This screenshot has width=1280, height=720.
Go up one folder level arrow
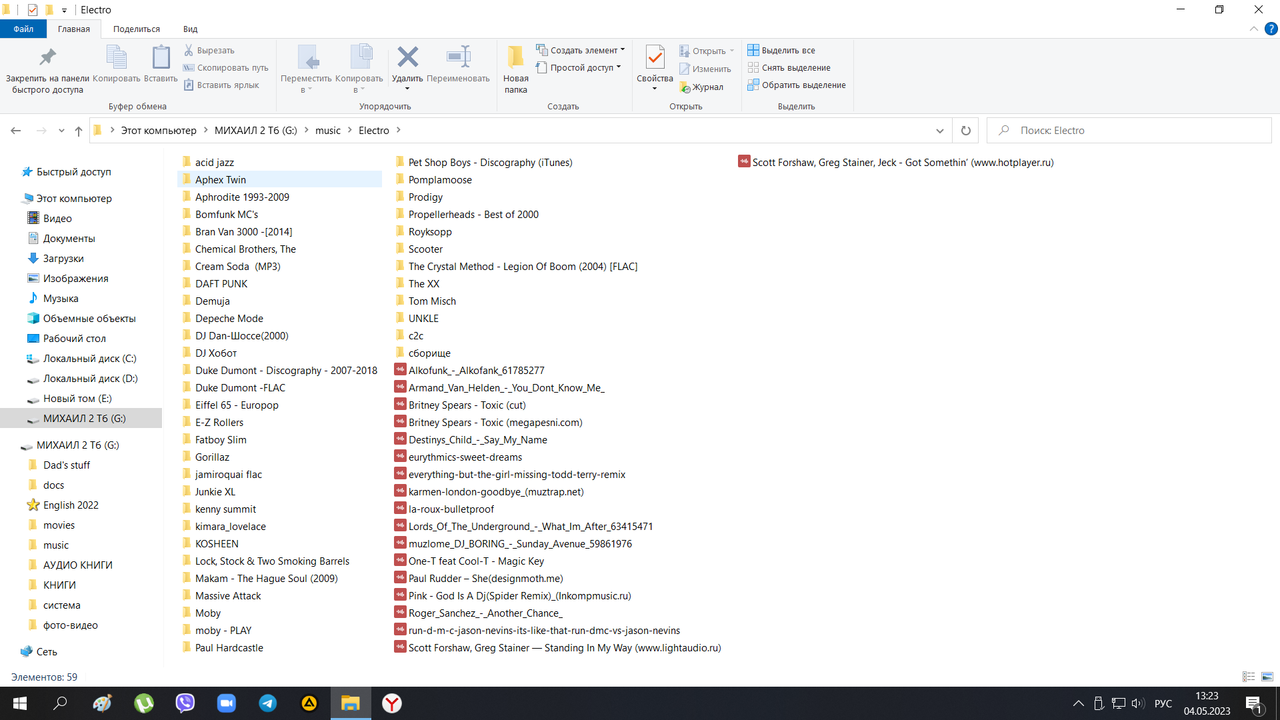pos(78,131)
